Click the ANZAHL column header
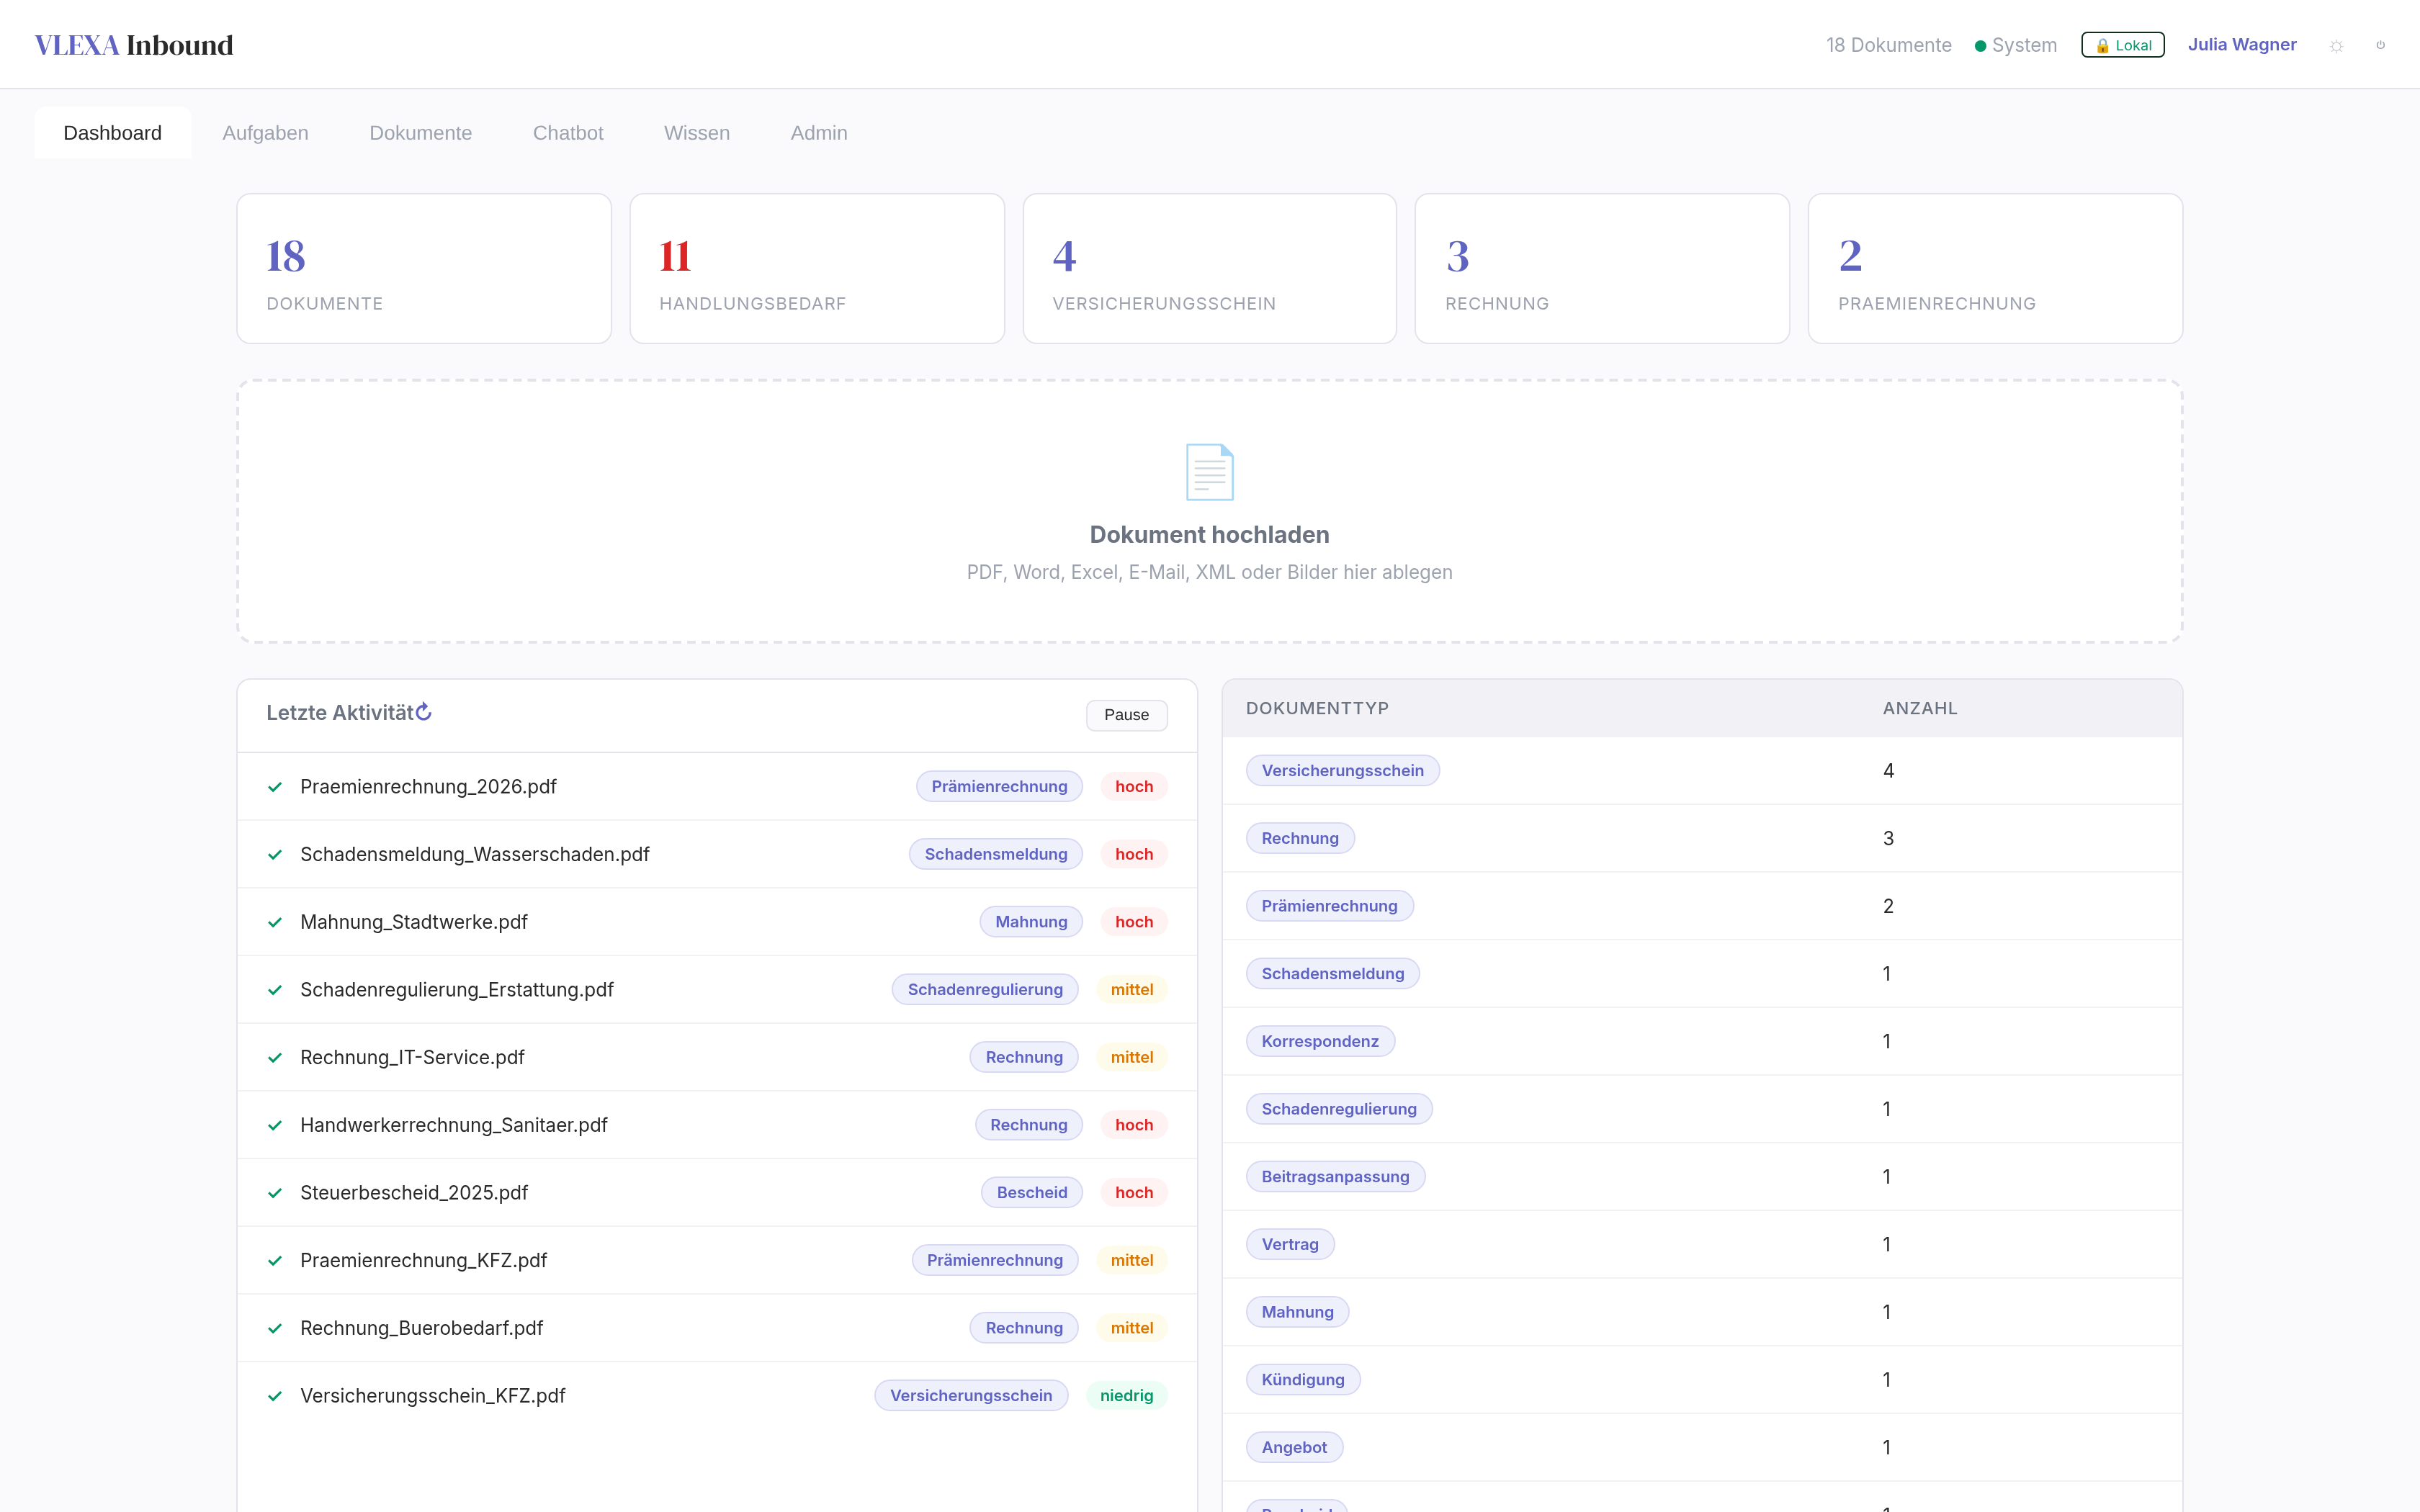 (1920, 708)
